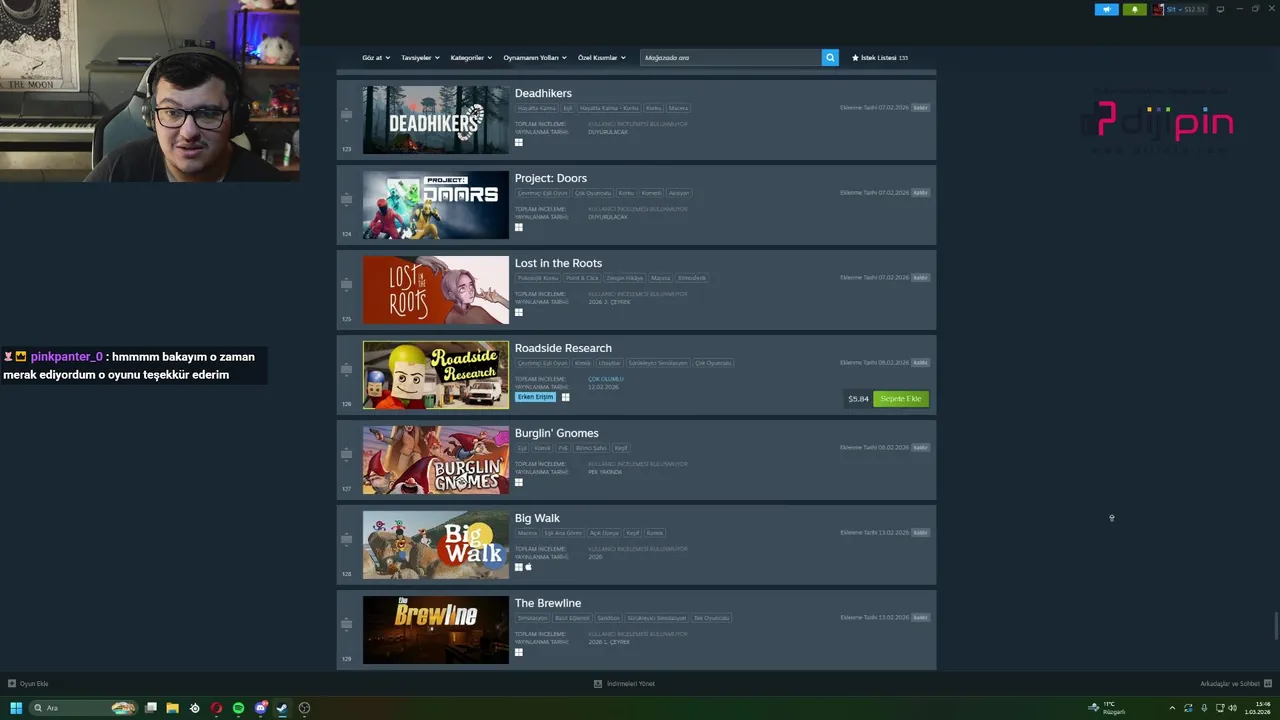Click the Windows platform icon under Deadhikers
Viewport: 1280px width, 720px height.
(x=519, y=142)
